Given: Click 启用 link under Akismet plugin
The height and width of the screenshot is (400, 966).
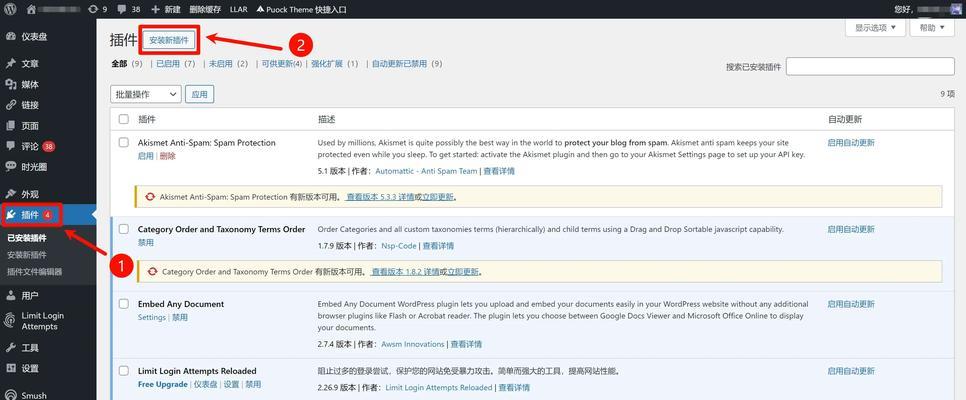Looking at the screenshot, I should pyautogui.click(x=145, y=156).
